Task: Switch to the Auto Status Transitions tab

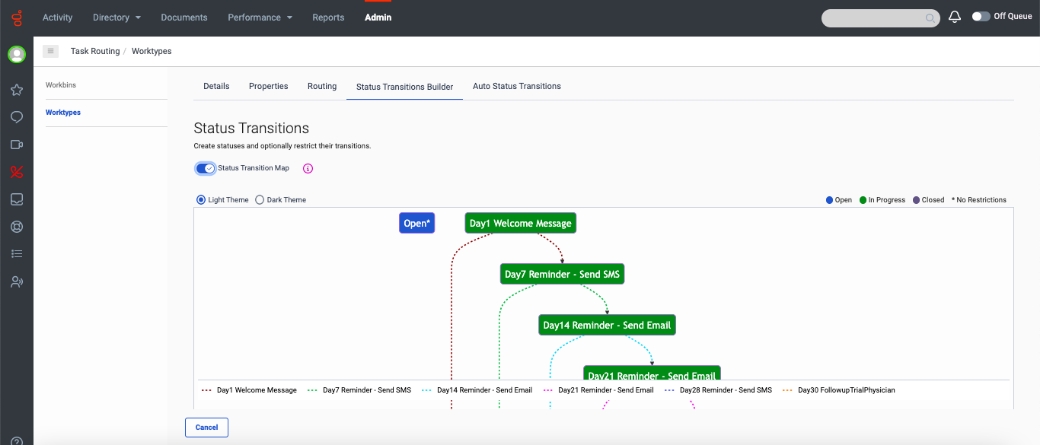Action: tap(516, 86)
